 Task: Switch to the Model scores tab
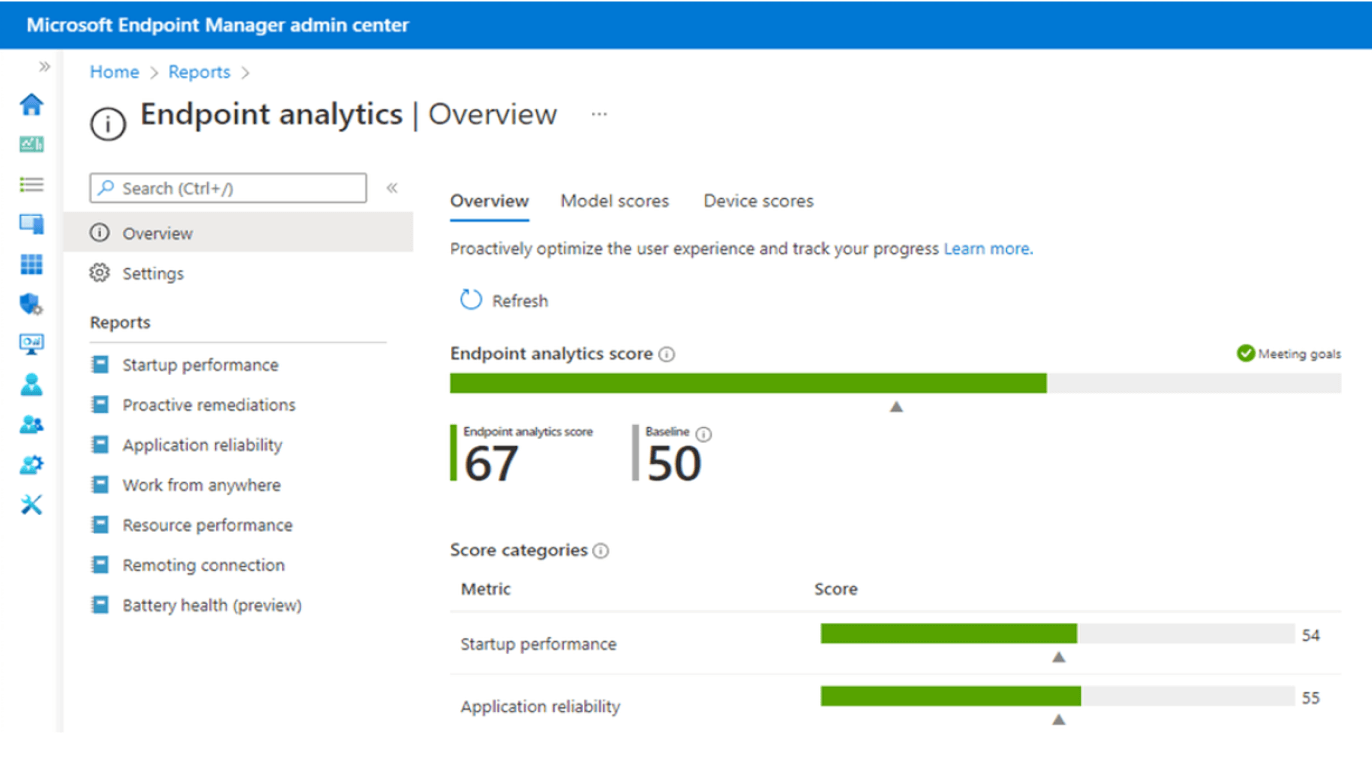point(614,201)
